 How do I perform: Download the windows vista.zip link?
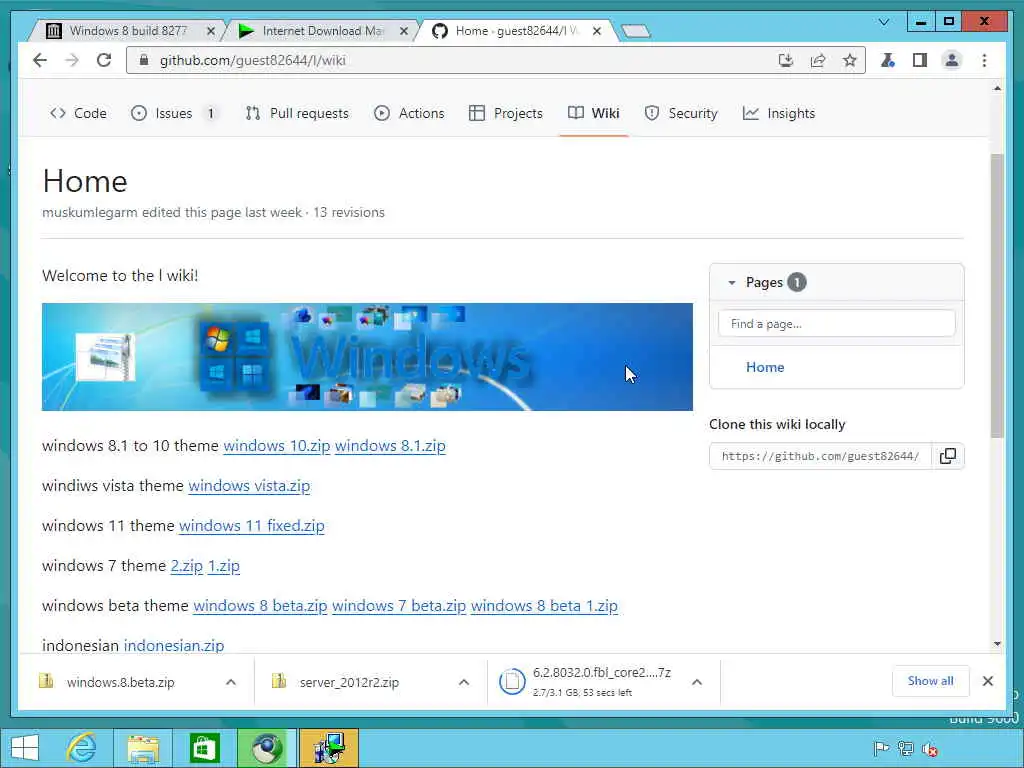coord(249,486)
